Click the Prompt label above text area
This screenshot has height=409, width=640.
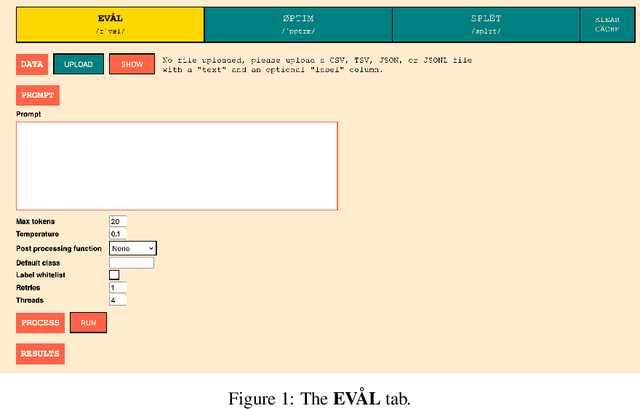[29, 114]
